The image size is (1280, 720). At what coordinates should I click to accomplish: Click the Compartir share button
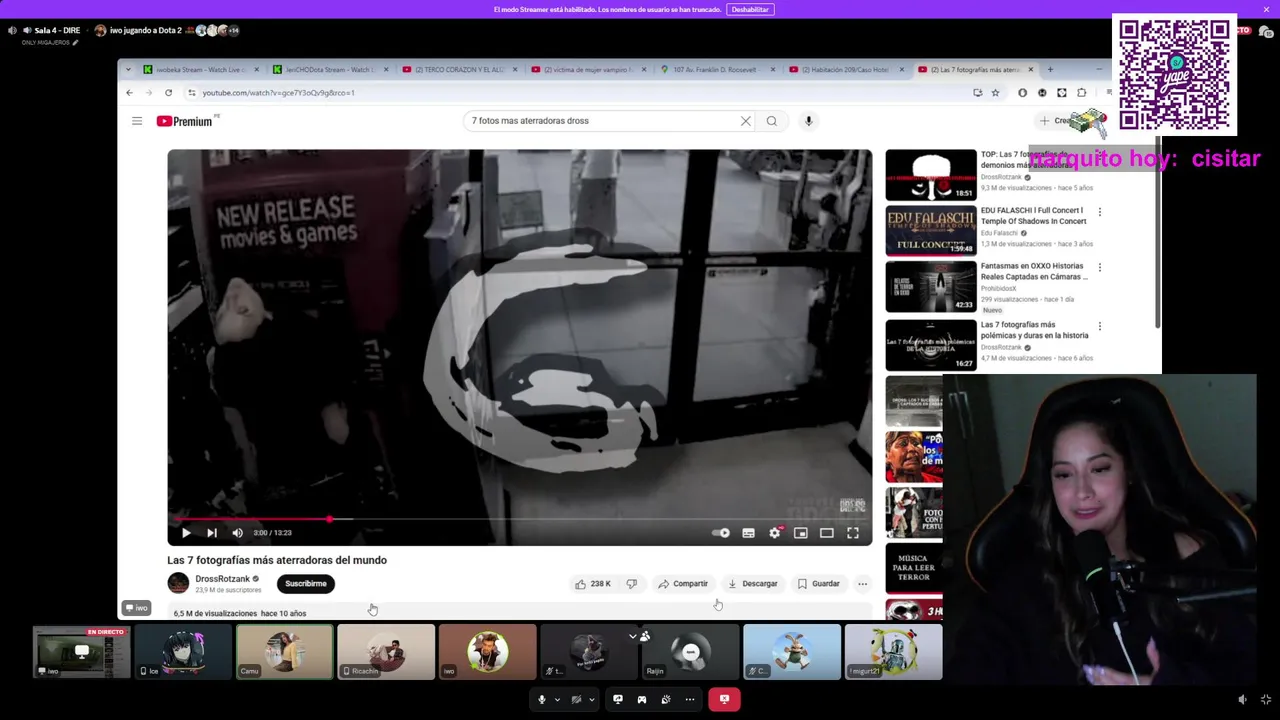pyautogui.click(x=683, y=584)
